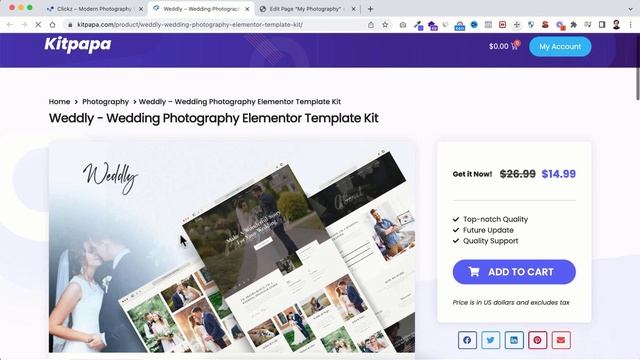
Task: Click the $0.00 cart total
Action: coord(499,46)
